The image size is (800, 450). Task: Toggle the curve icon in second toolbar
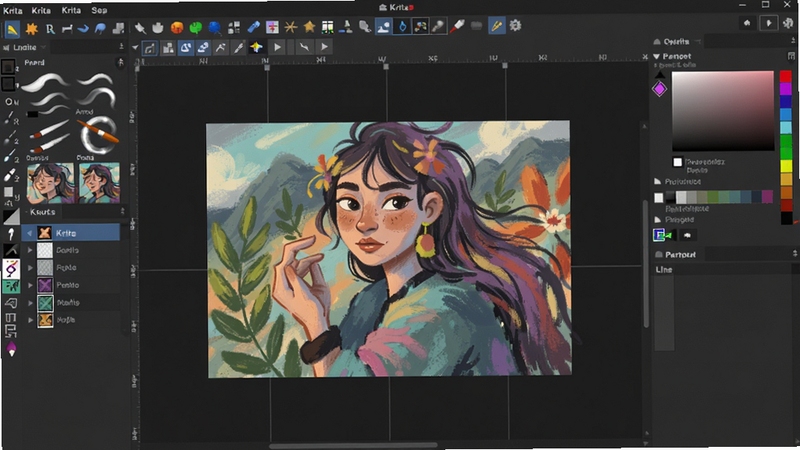149,48
